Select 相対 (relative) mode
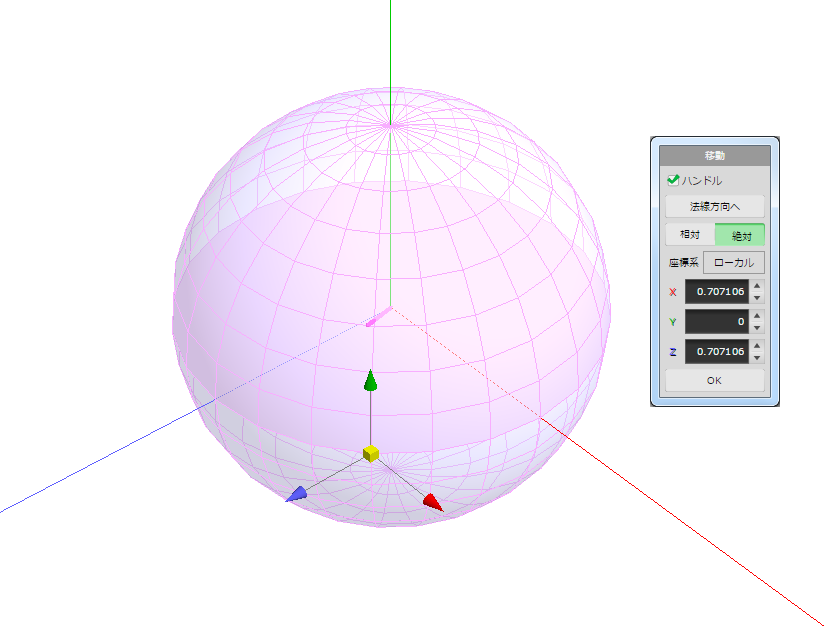Viewport: 837px width, 626px height. [690, 235]
